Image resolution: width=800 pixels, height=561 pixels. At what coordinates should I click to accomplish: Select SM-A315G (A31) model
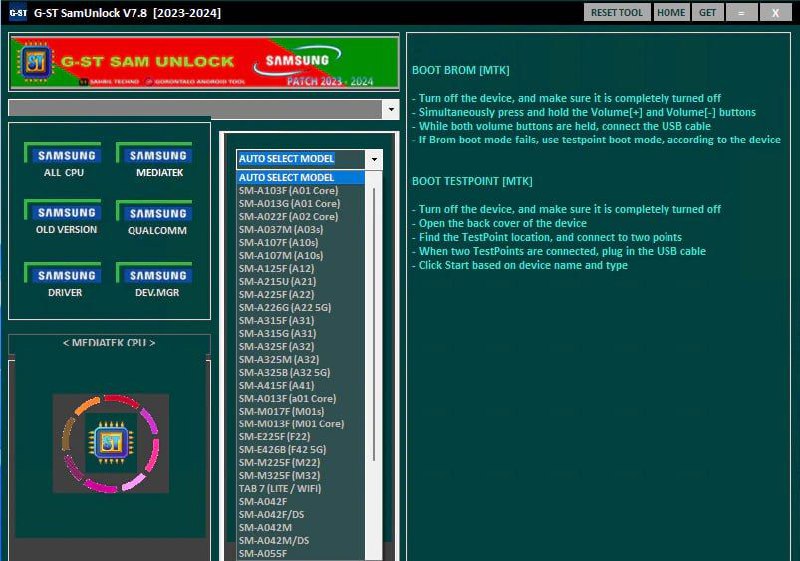(x=301, y=334)
